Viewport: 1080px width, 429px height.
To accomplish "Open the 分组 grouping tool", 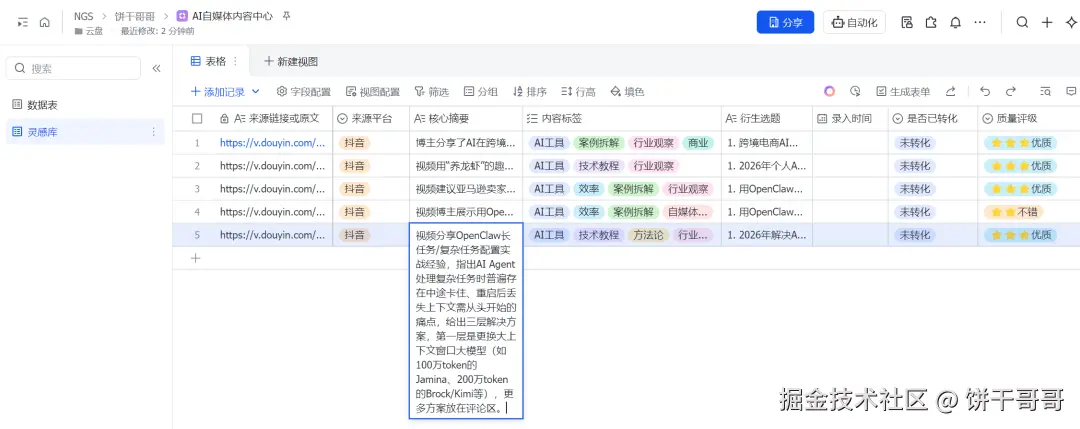I will (481, 92).
